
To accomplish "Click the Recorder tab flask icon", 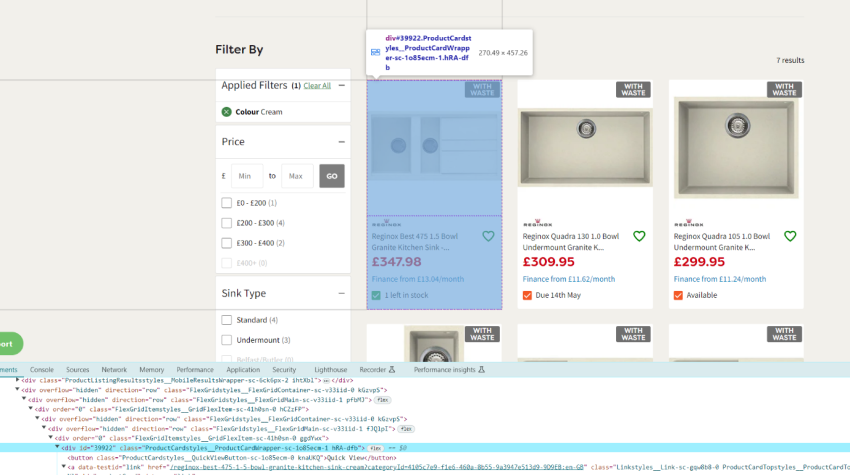I will coord(392,370).
